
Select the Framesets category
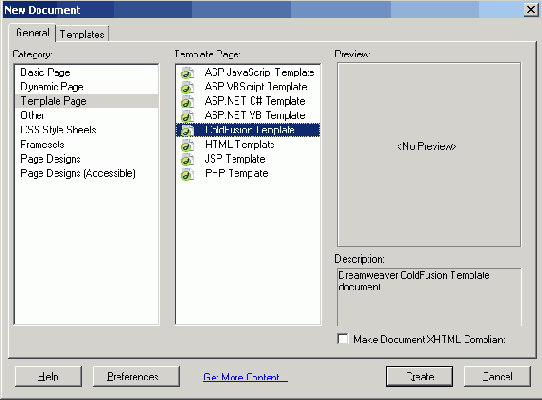[42, 144]
